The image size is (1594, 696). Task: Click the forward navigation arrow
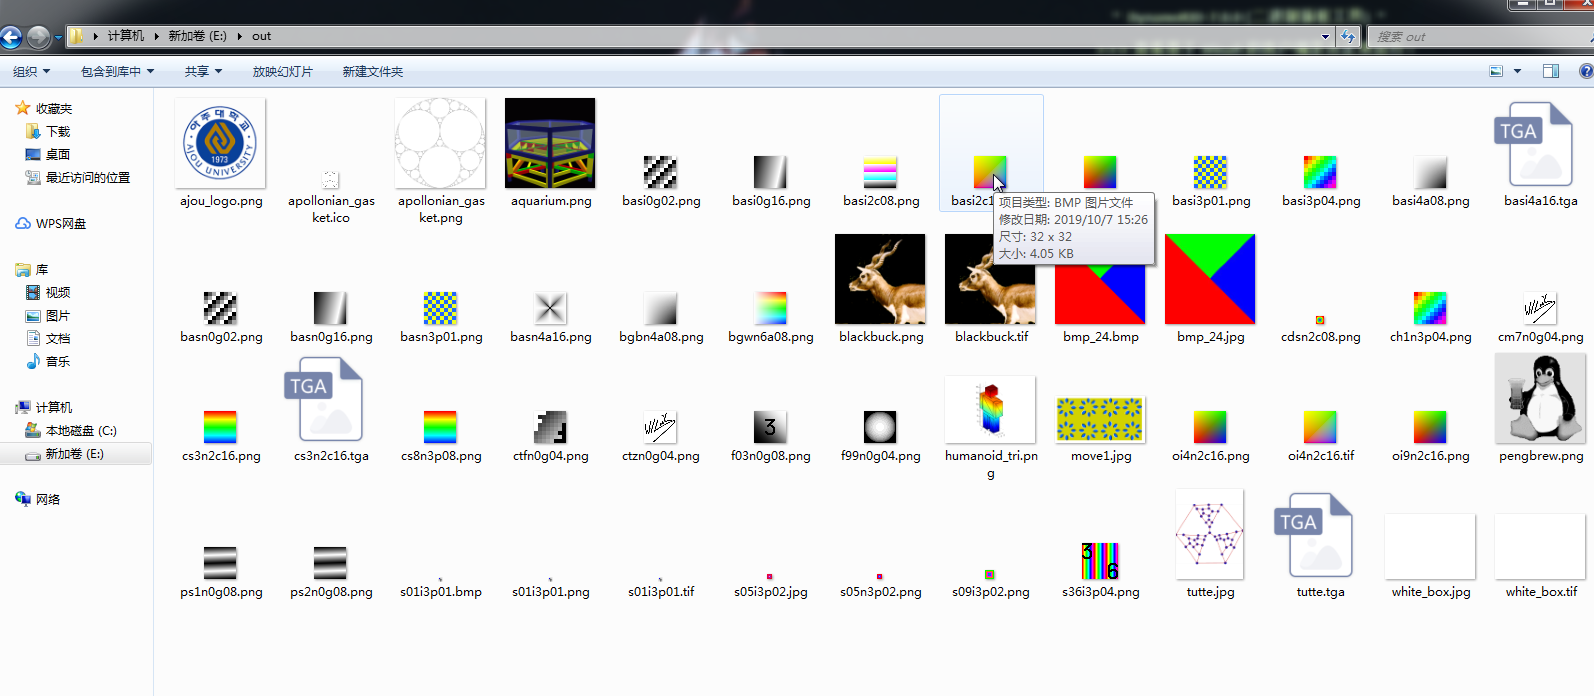pos(38,37)
